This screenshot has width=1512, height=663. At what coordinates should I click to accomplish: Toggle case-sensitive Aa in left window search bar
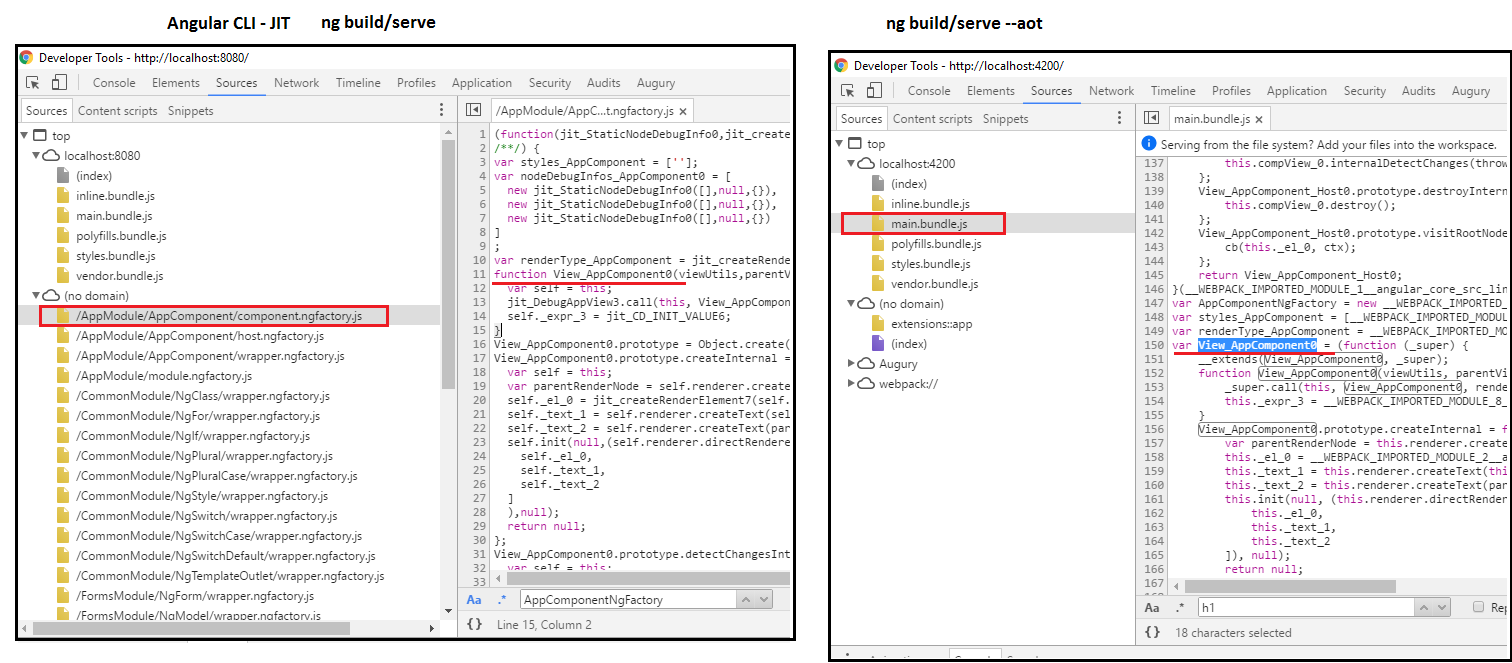(474, 600)
